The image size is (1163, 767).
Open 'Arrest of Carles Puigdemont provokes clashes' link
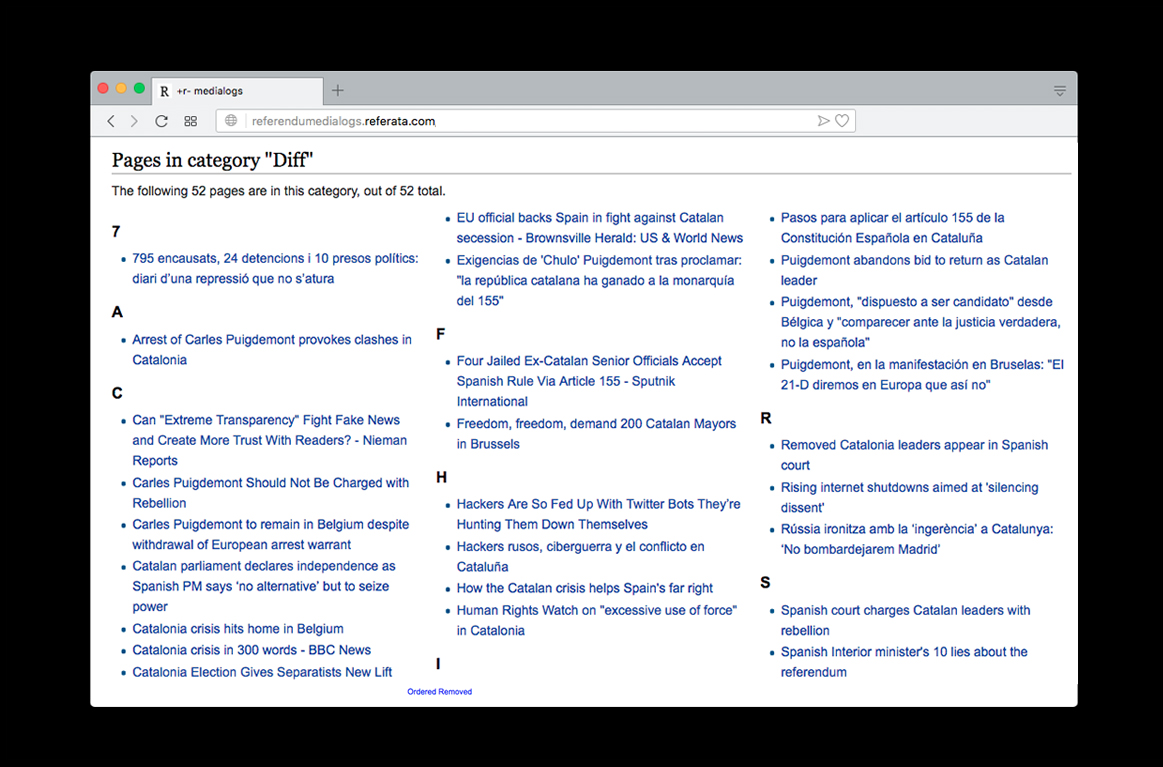tap(272, 349)
